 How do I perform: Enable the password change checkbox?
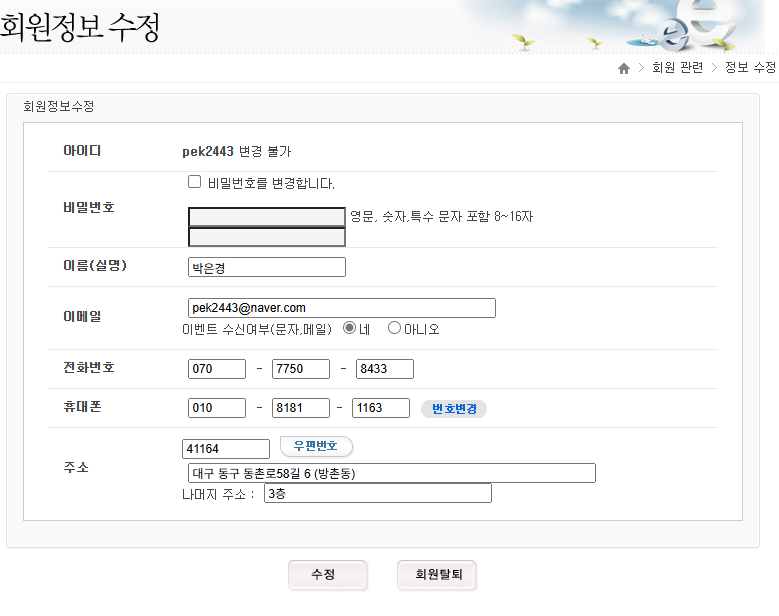click(195, 182)
